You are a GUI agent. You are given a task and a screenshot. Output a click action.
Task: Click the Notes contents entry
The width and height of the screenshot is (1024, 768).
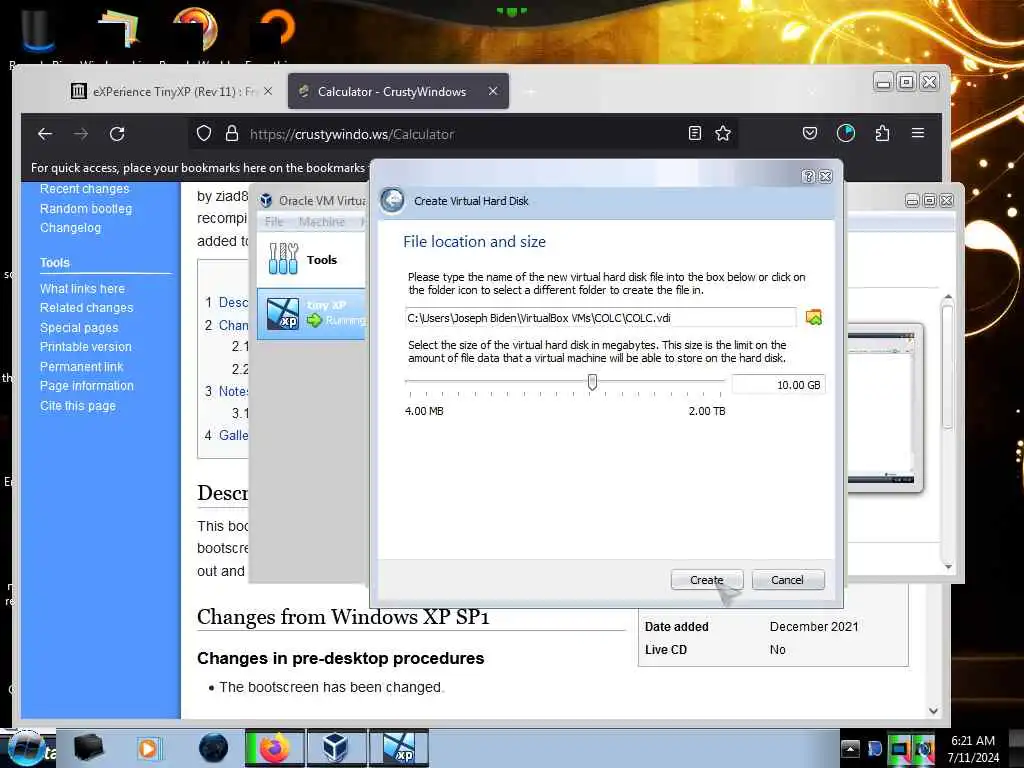[232, 391]
